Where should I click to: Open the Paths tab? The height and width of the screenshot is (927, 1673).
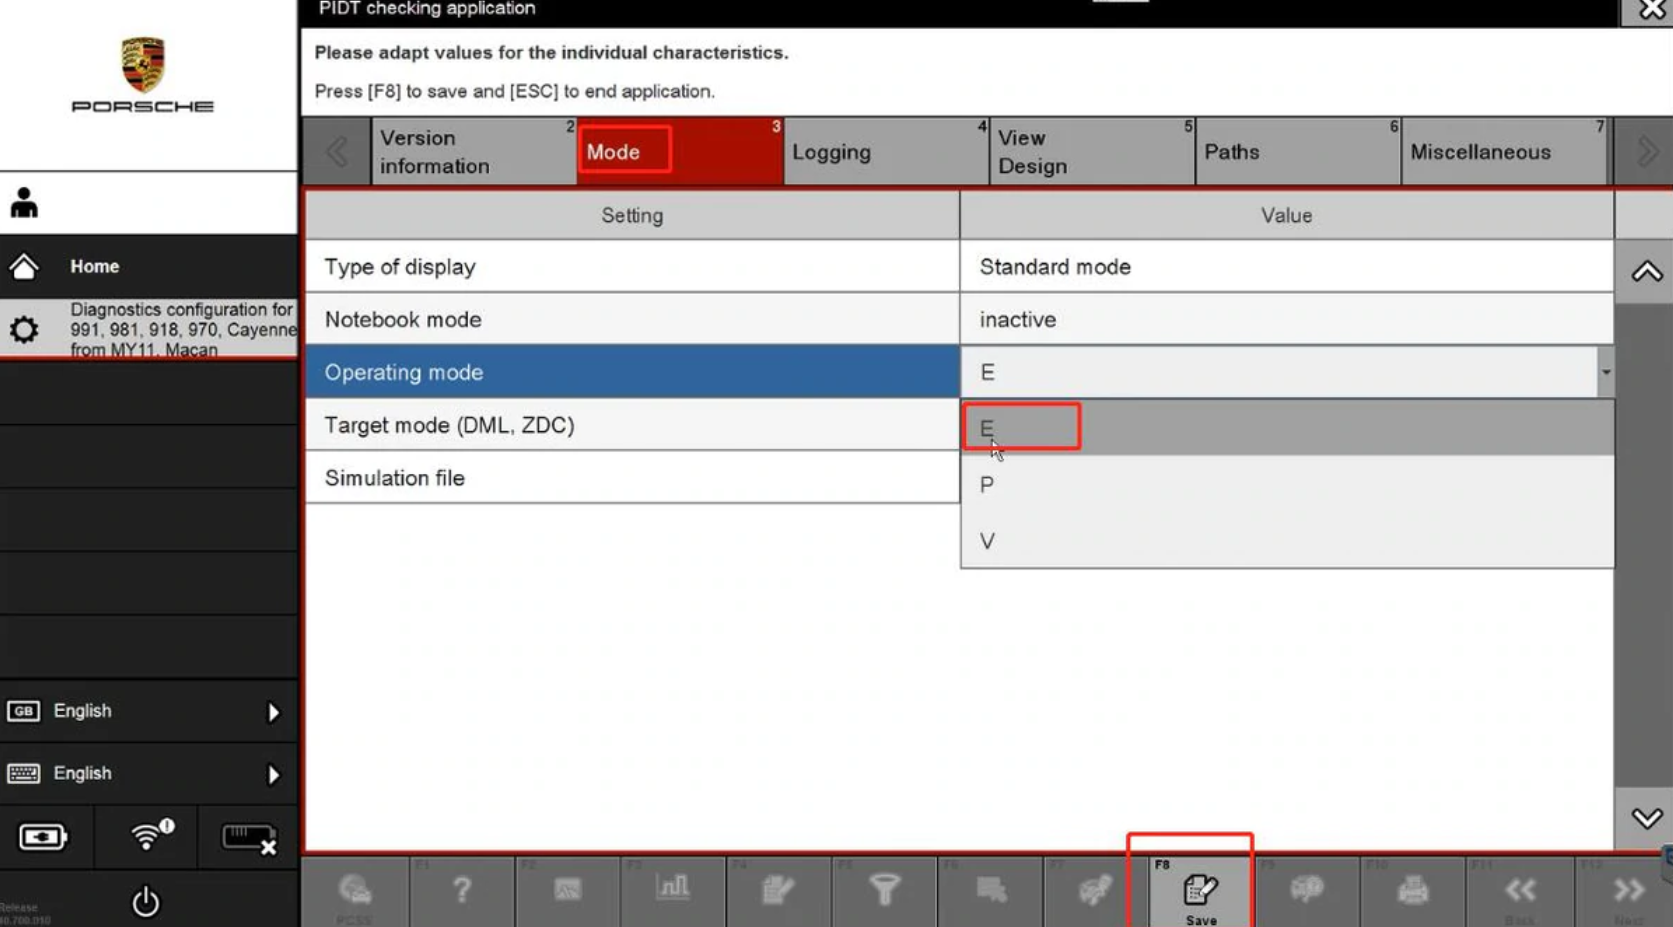(x=1297, y=152)
